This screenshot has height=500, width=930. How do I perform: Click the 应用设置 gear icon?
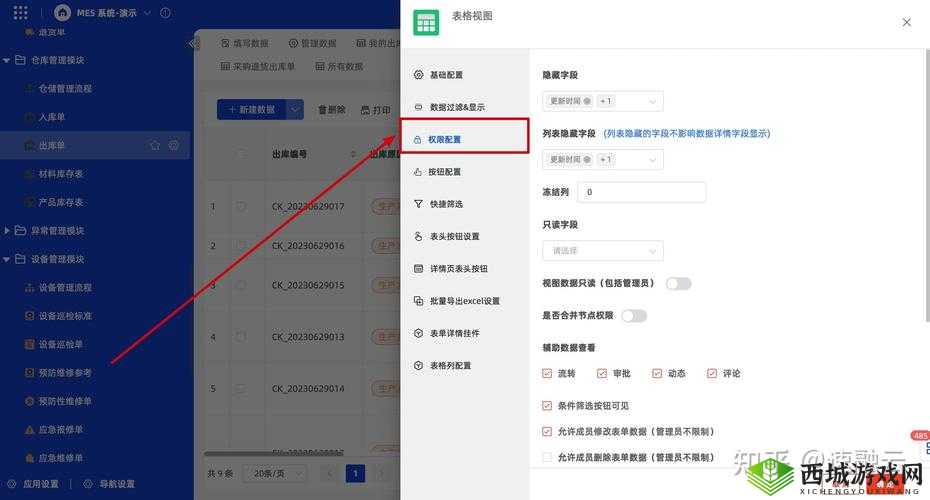tap(12, 484)
